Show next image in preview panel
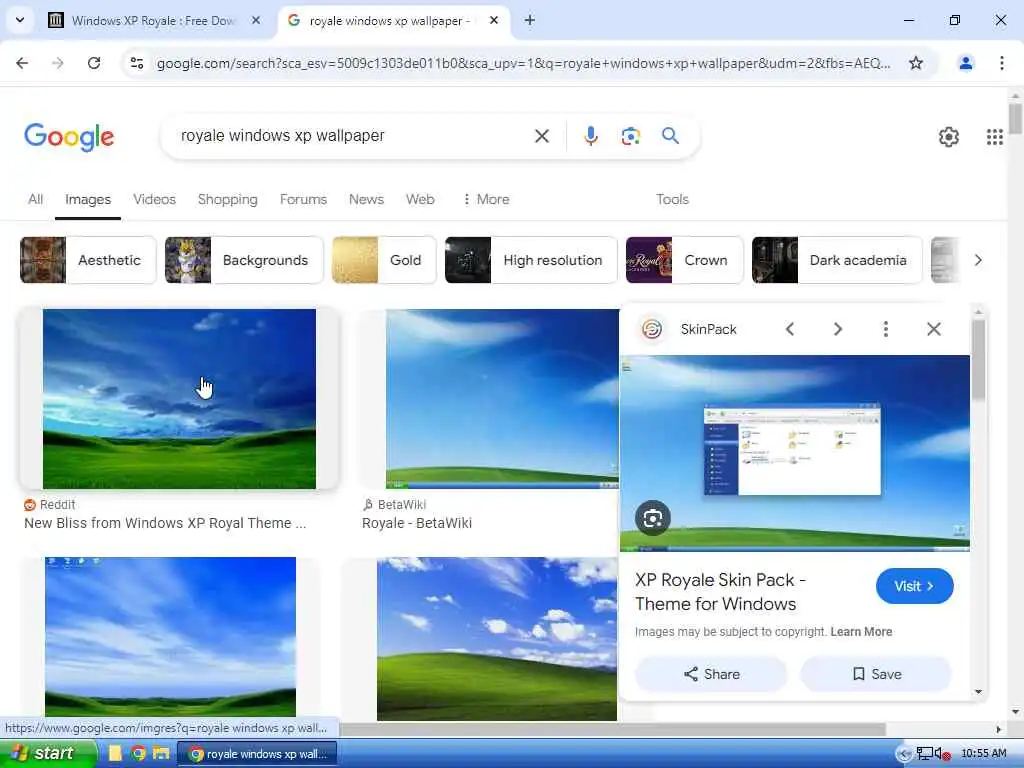 [x=837, y=328]
